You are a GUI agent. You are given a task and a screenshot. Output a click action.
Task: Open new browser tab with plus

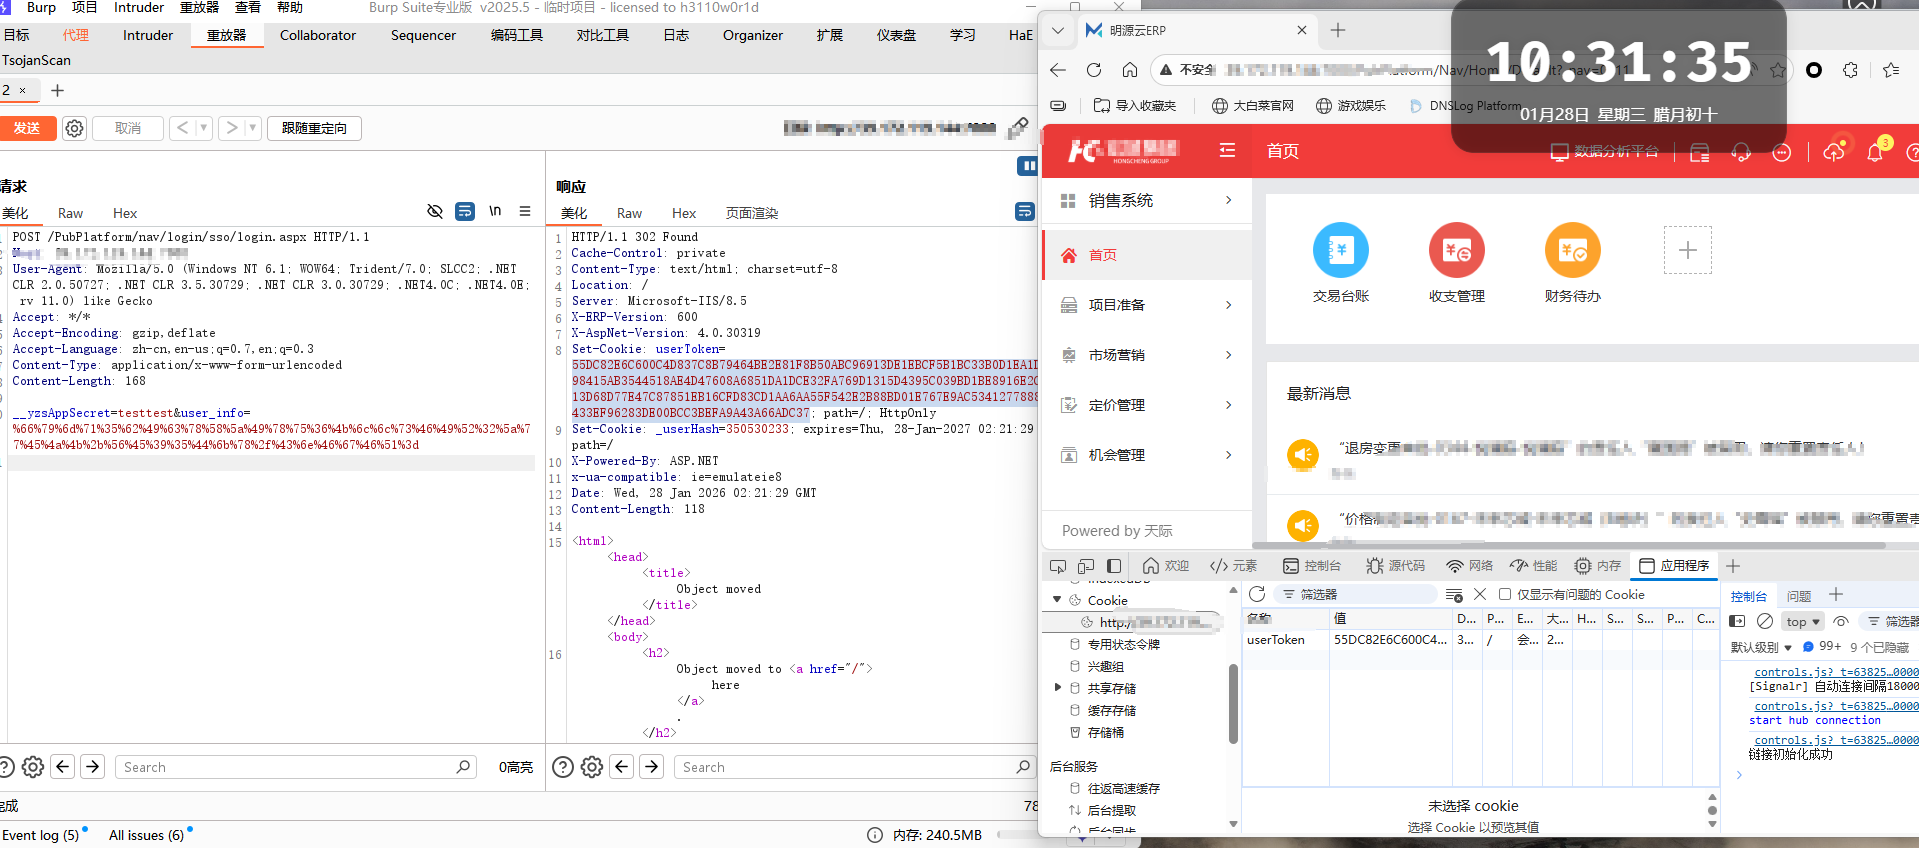point(1338,30)
